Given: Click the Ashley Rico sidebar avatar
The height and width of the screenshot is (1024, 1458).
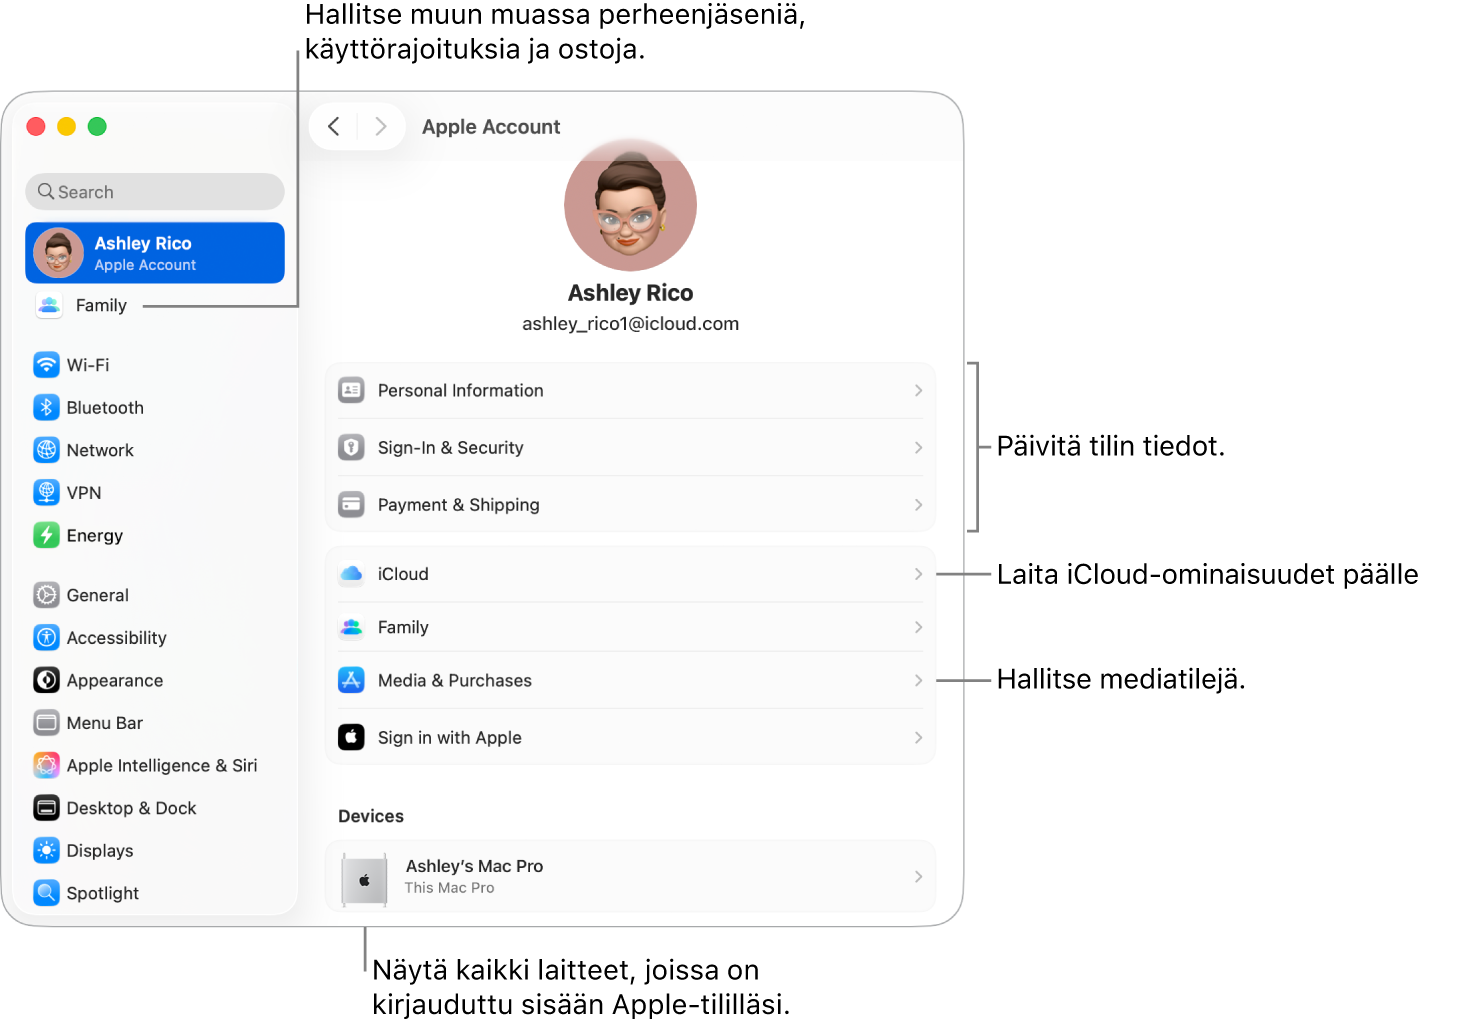Looking at the screenshot, I should [59, 253].
